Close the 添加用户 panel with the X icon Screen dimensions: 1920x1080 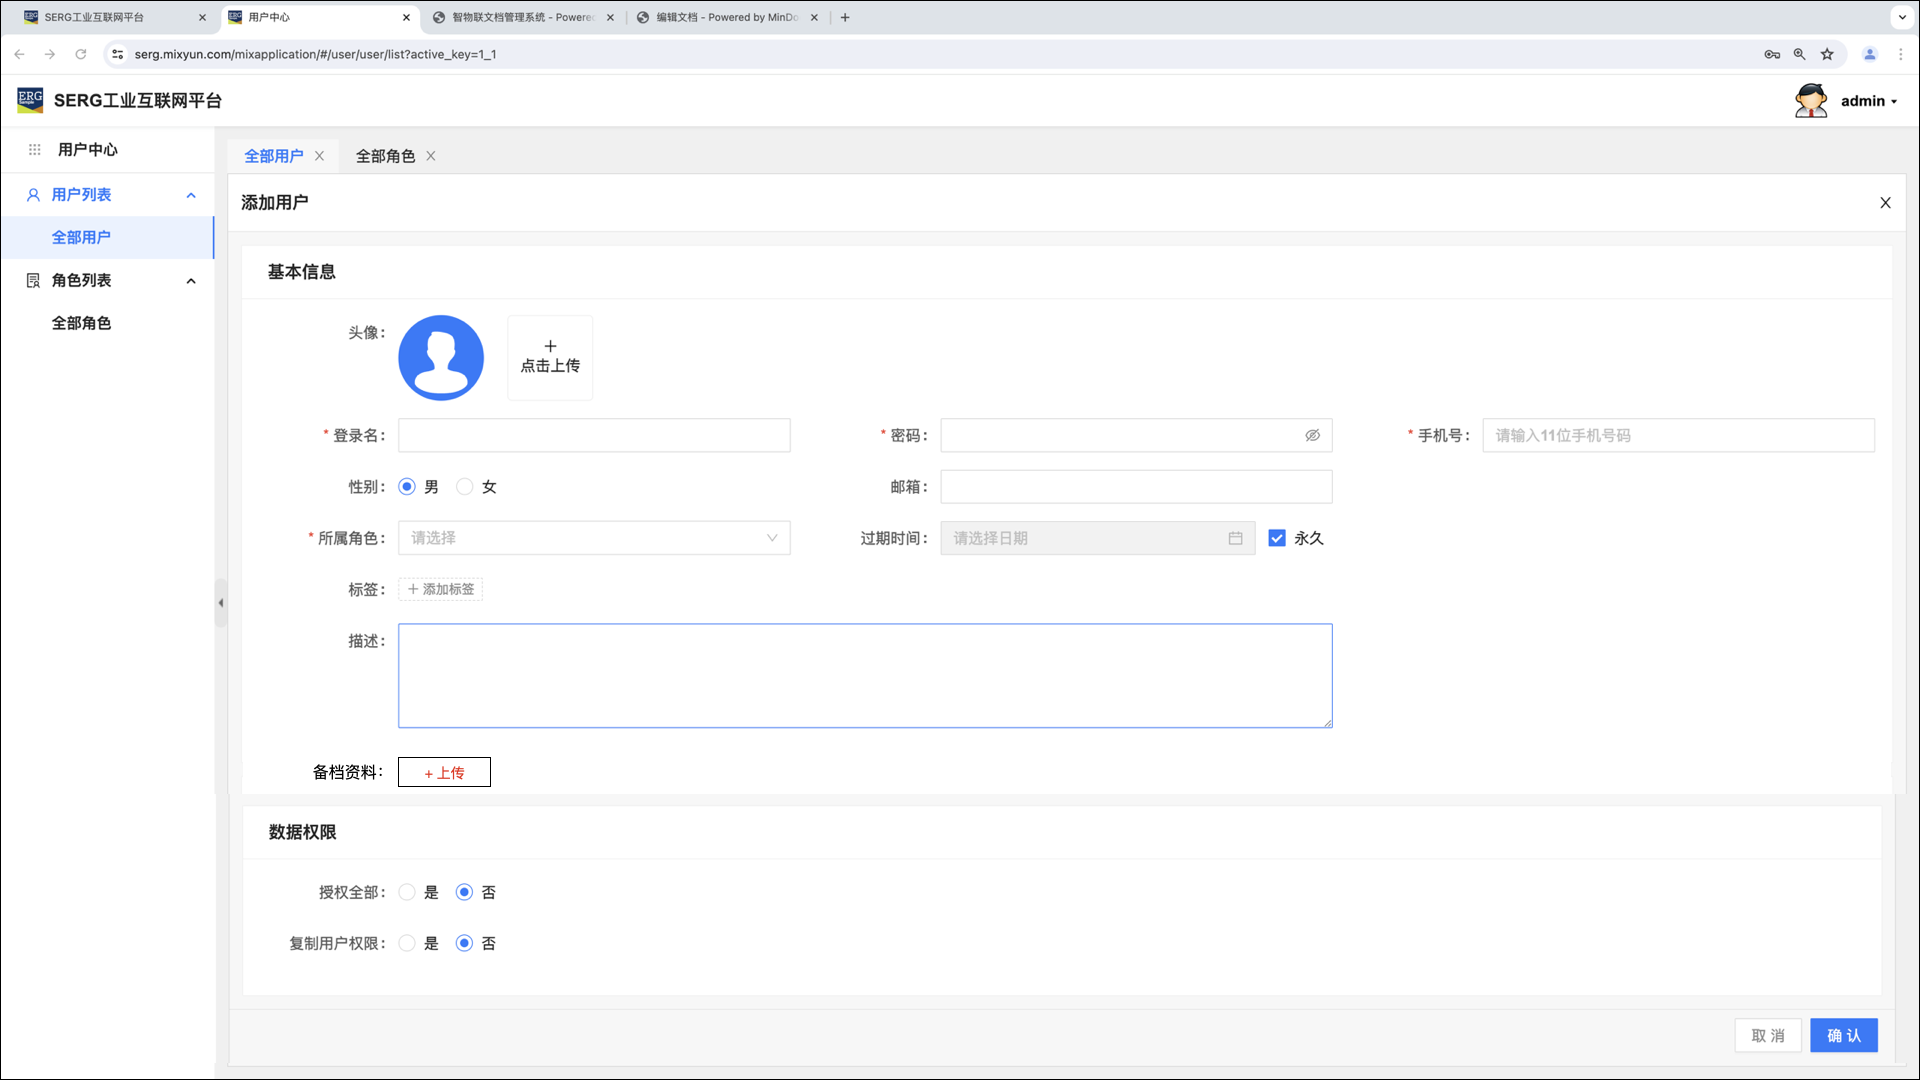[x=1885, y=203]
